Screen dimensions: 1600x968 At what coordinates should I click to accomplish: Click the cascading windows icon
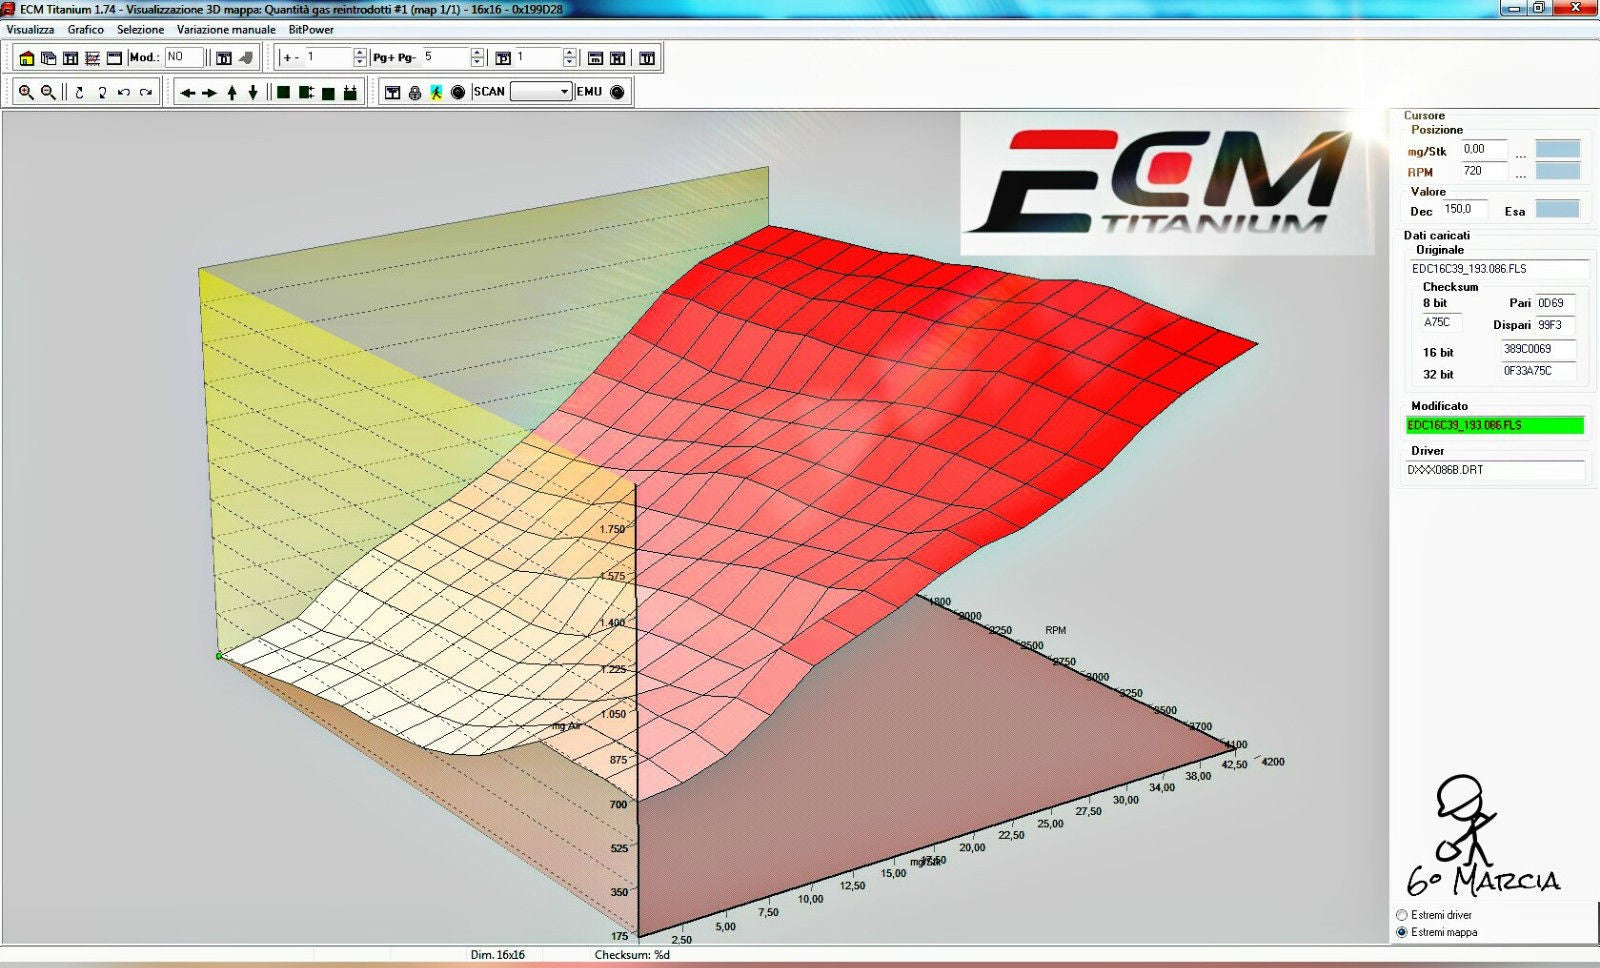click(x=48, y=58)
